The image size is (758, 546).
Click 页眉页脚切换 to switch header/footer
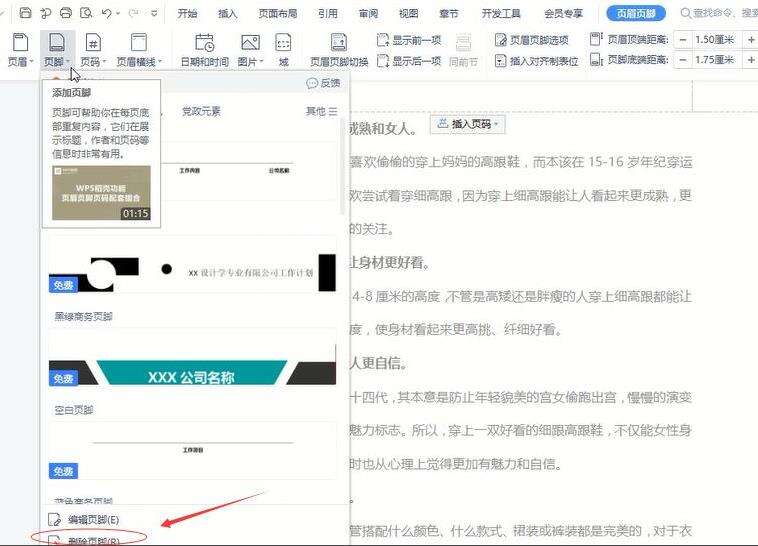coord(339,48)
